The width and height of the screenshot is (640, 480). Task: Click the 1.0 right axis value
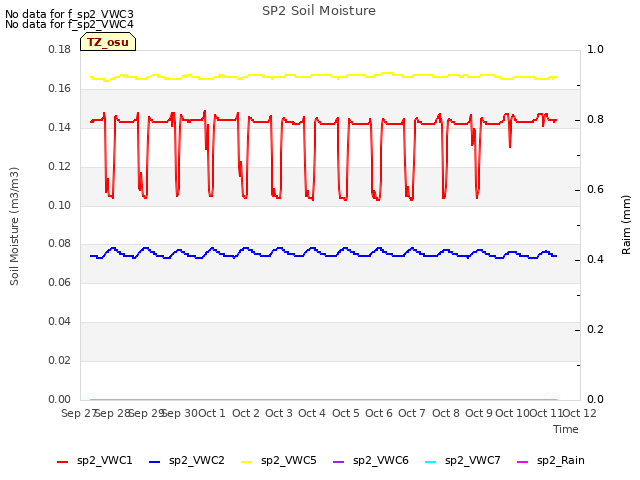pos(595,49)
